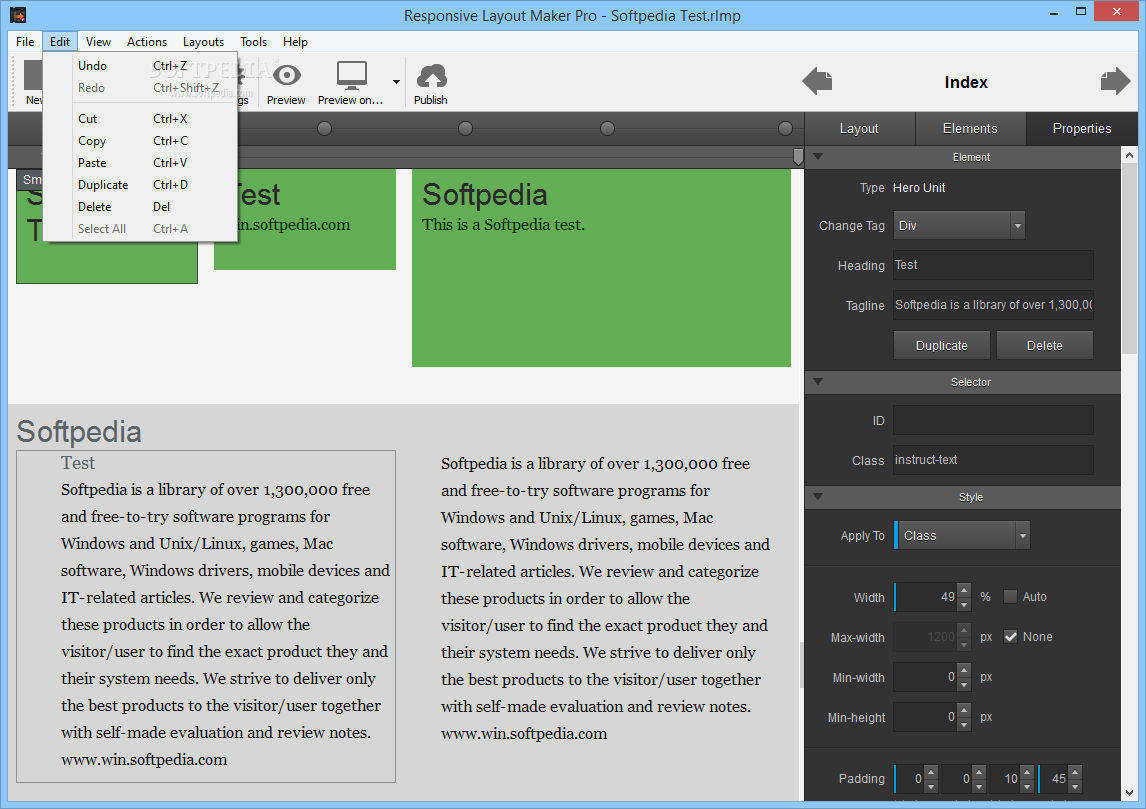Go to next page with right arrow

(1115, 80)
